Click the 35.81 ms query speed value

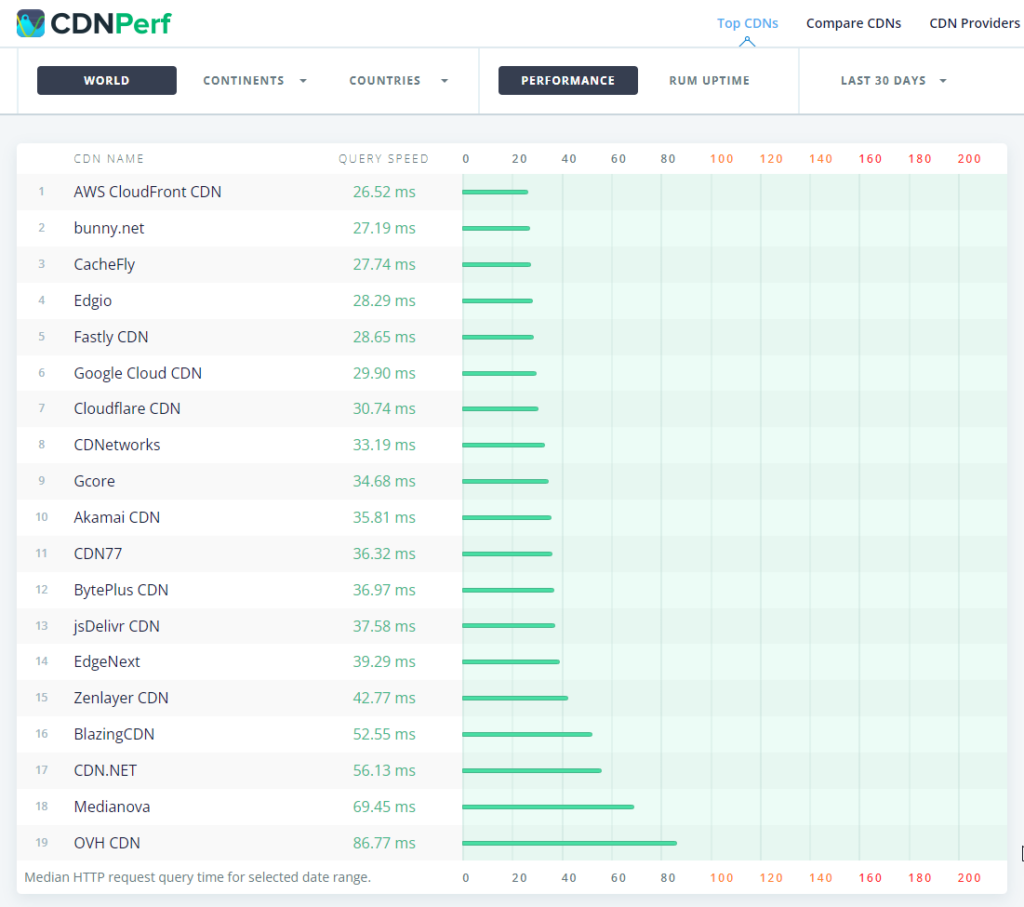point(384,517)
